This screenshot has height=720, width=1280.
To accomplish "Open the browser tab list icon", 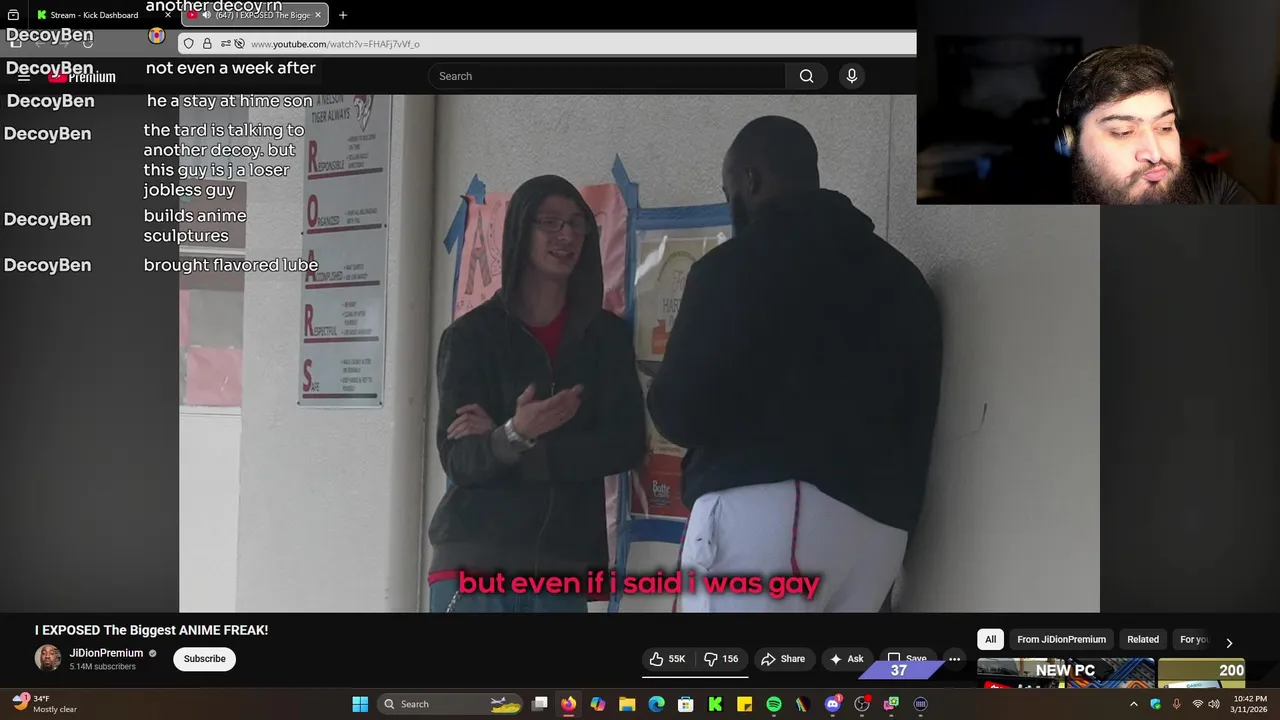I will coord(13,15).
